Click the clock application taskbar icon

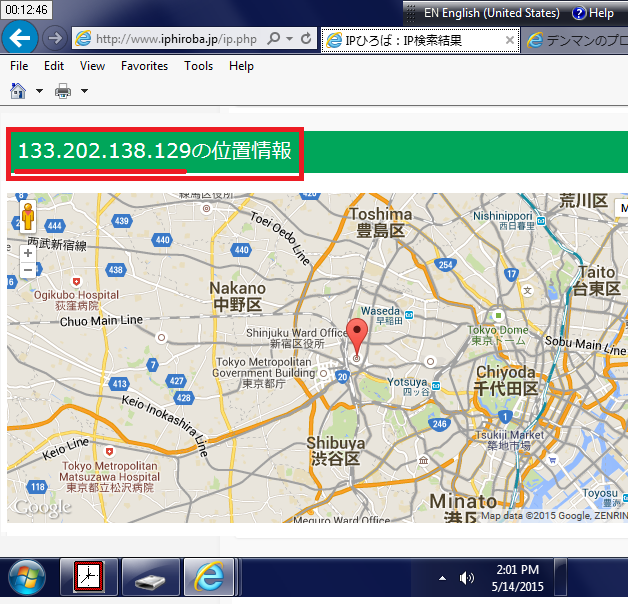tap(89, 577)
